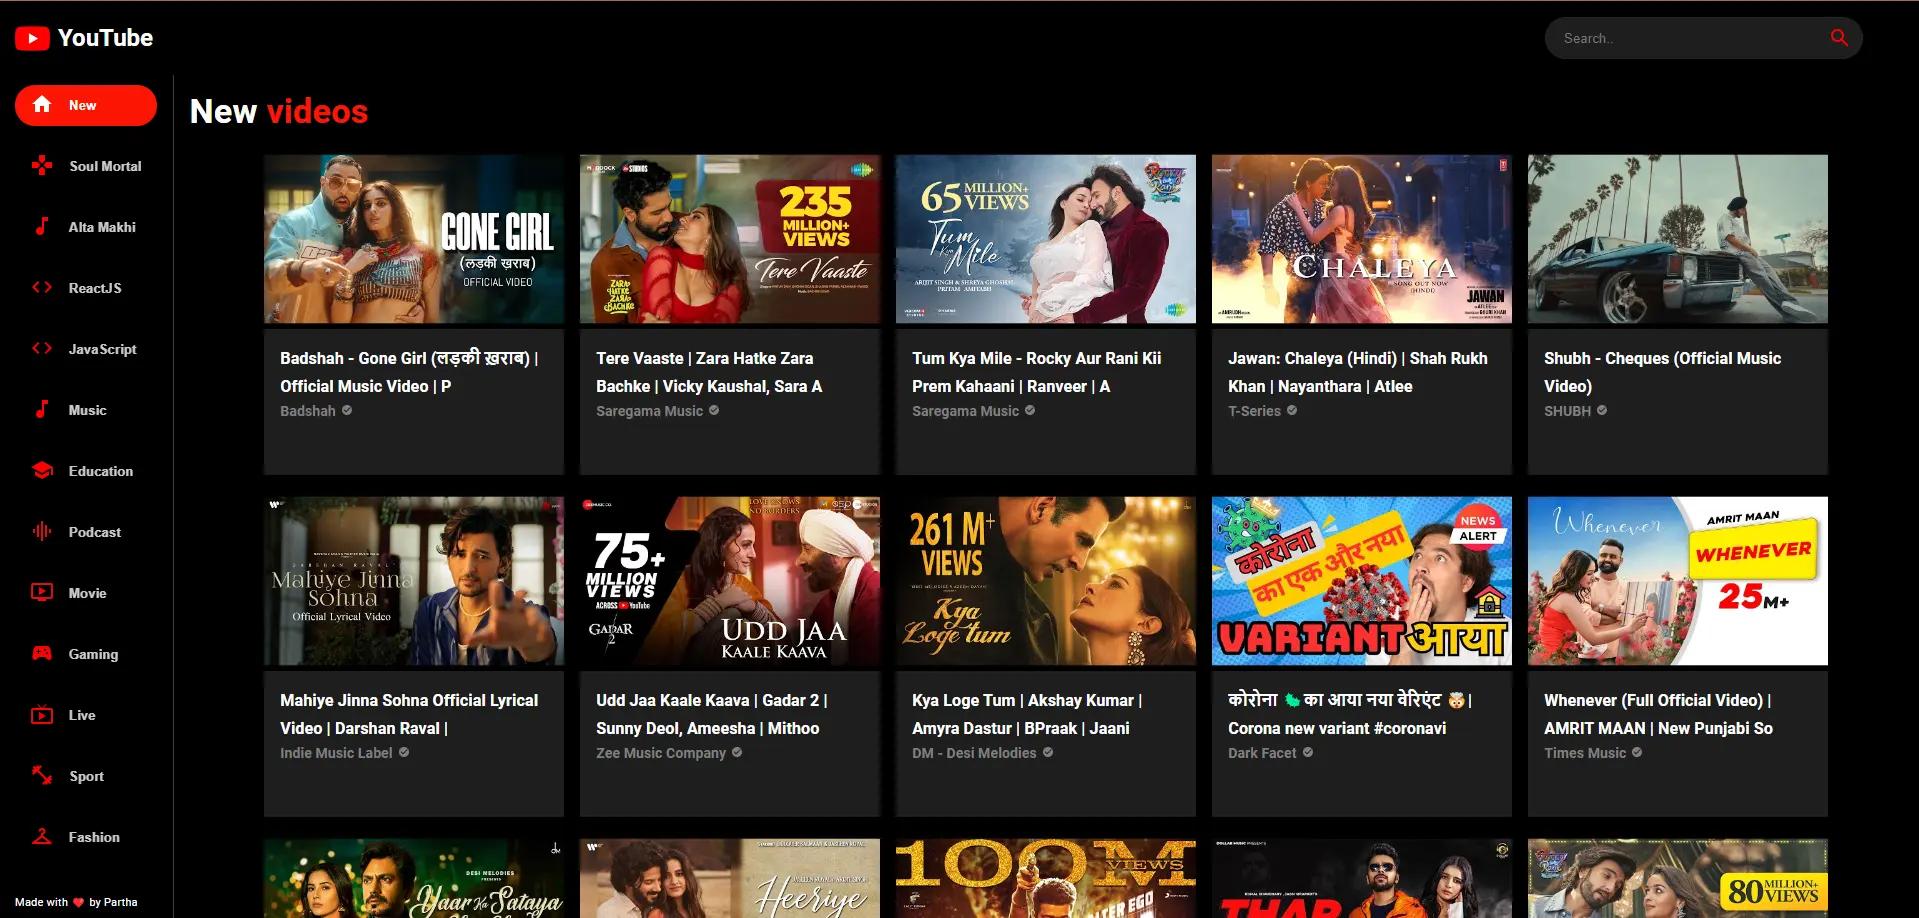The image size is (1919, 918).
Task: Play the Shubh Cheques car thumbnail
Action: (1678, 239)
